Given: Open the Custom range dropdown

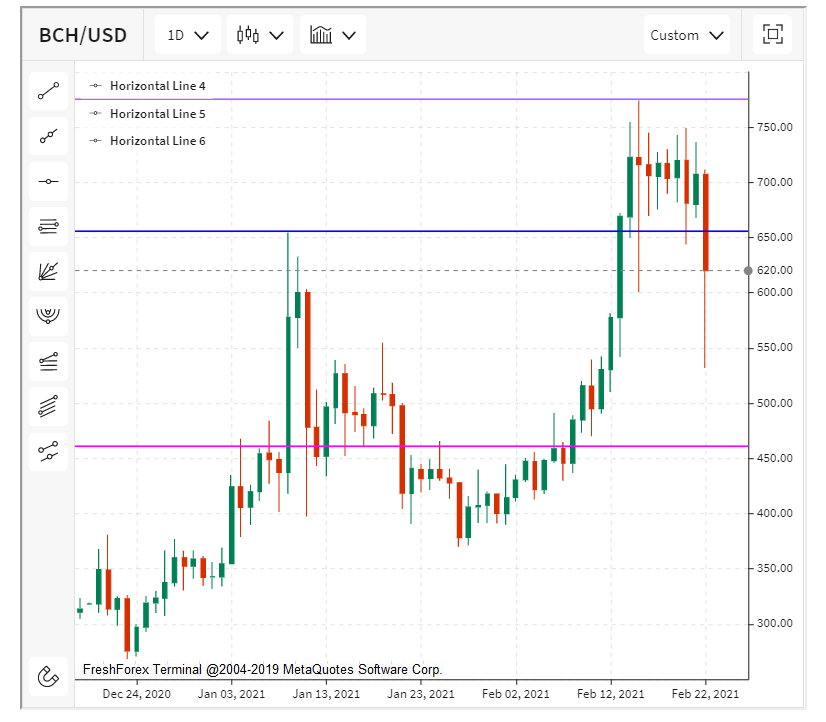Looking at the screenshot, I should coord(687,35).
